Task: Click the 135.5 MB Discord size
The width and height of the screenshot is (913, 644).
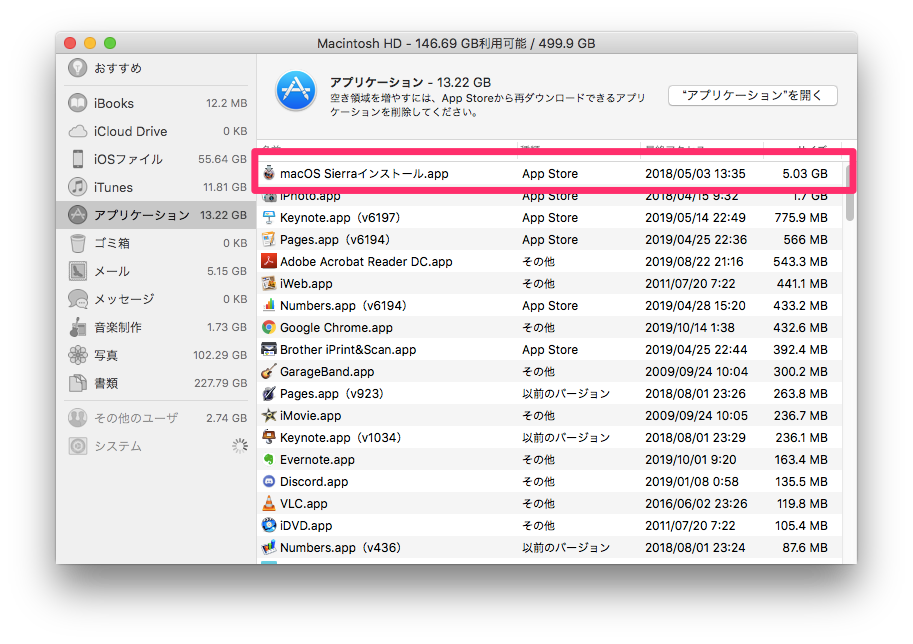Action: 801,482
